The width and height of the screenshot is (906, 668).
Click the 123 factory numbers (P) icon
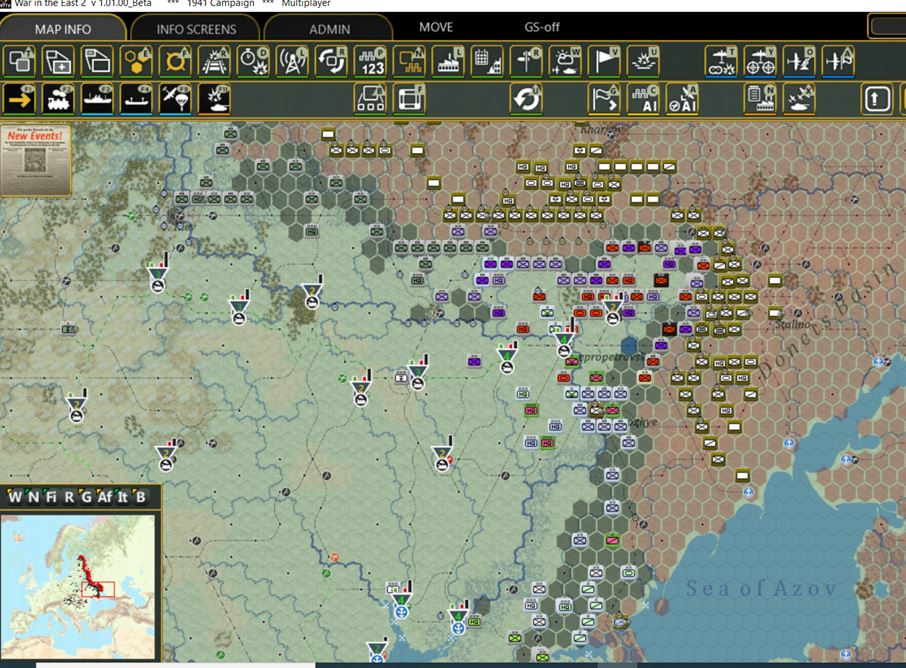(370, 61)
